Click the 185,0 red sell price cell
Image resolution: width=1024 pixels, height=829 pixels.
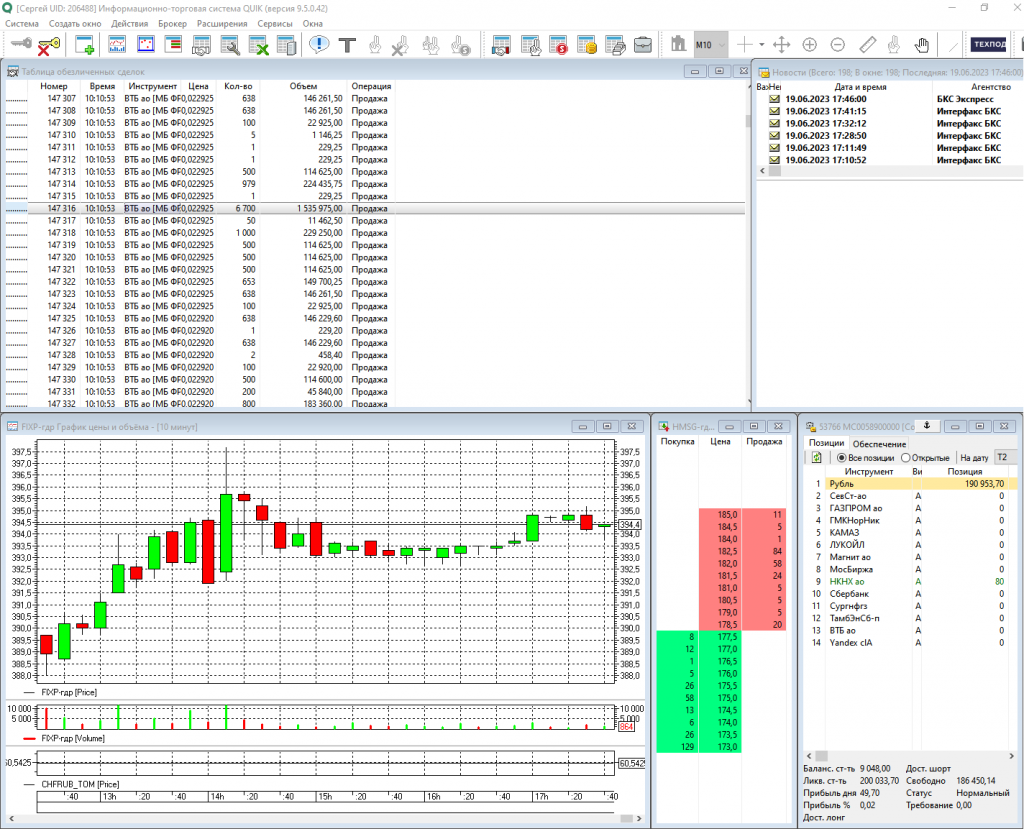click(x=727, y=514)
